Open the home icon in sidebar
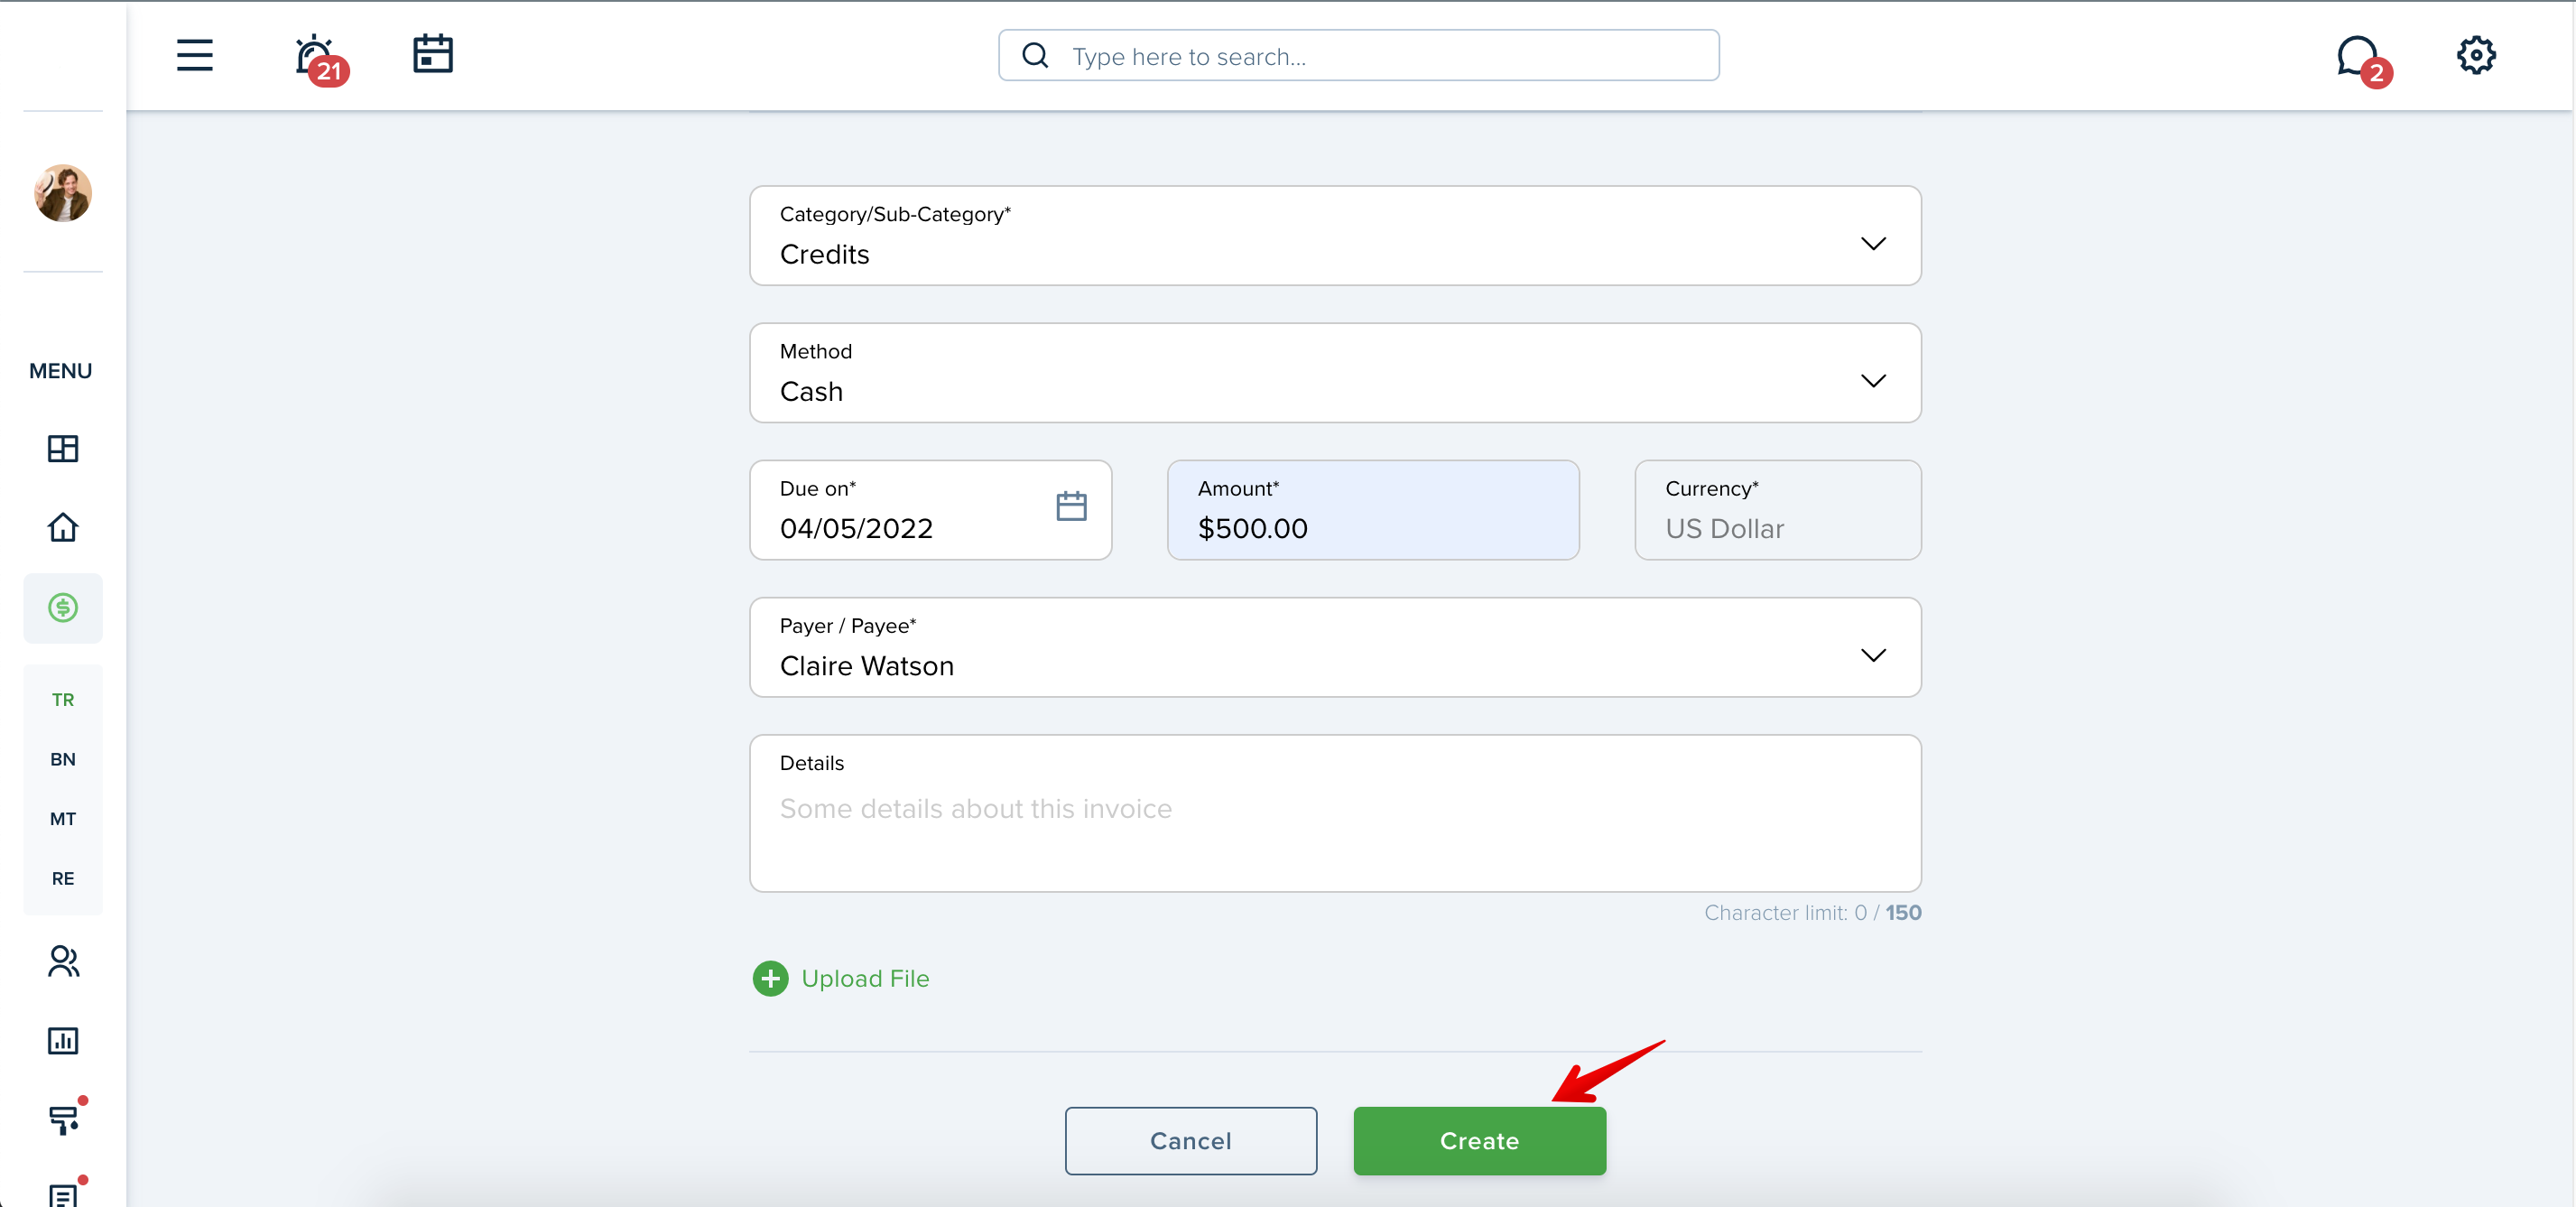The width and height of the screenshot is (2576, 1207). click(x=63, y=527)
